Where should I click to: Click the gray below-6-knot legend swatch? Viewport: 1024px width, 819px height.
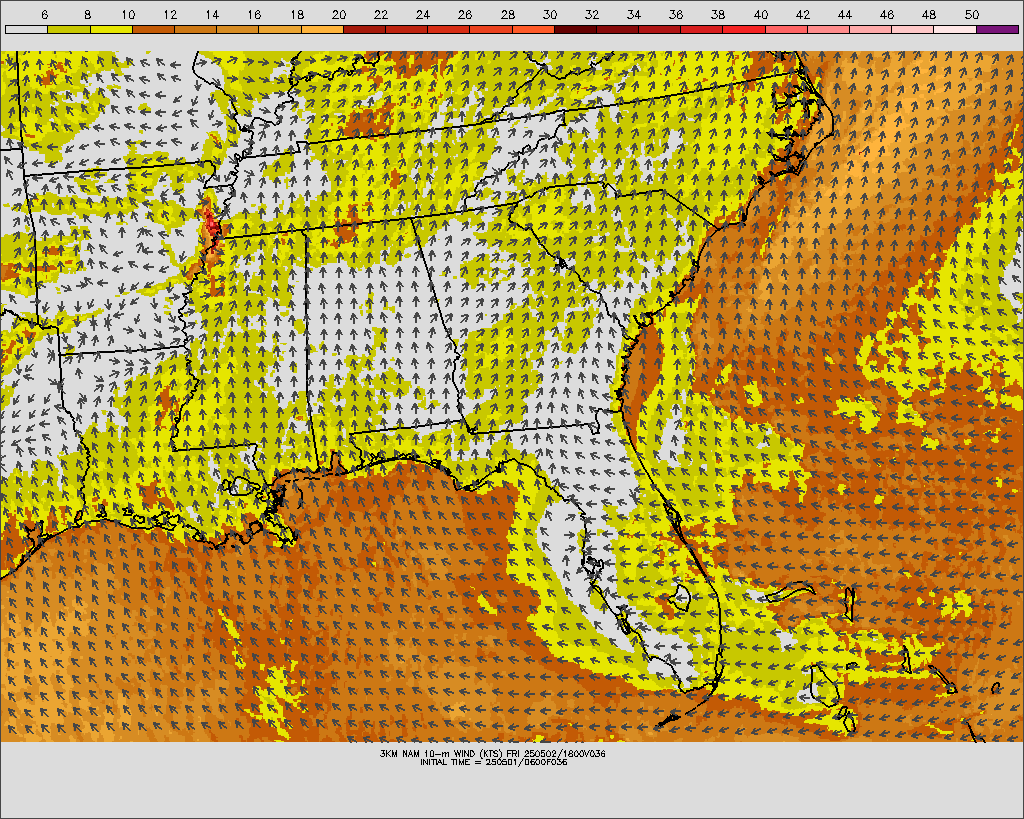click(26, 29)
